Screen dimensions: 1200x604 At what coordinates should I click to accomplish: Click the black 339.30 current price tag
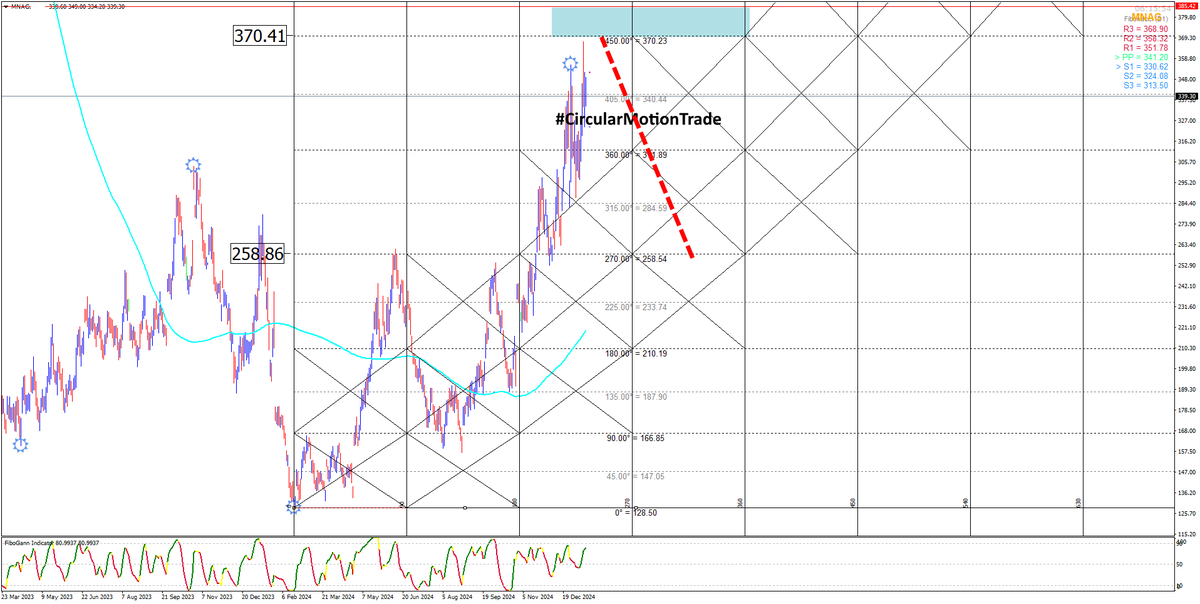pyautogui.click(x=1187, y=97)
